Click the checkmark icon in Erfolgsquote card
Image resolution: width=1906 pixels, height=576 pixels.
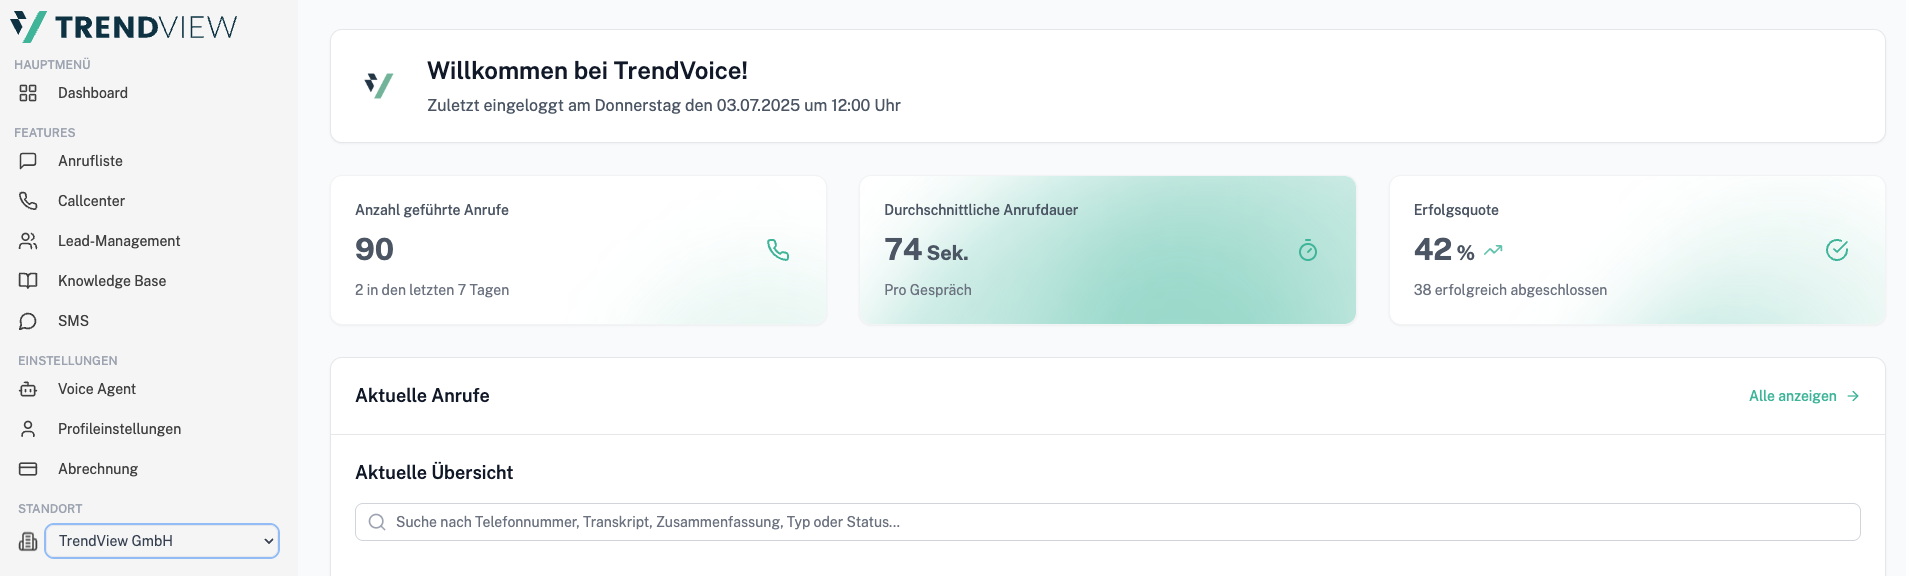(x=1837, y=250)
